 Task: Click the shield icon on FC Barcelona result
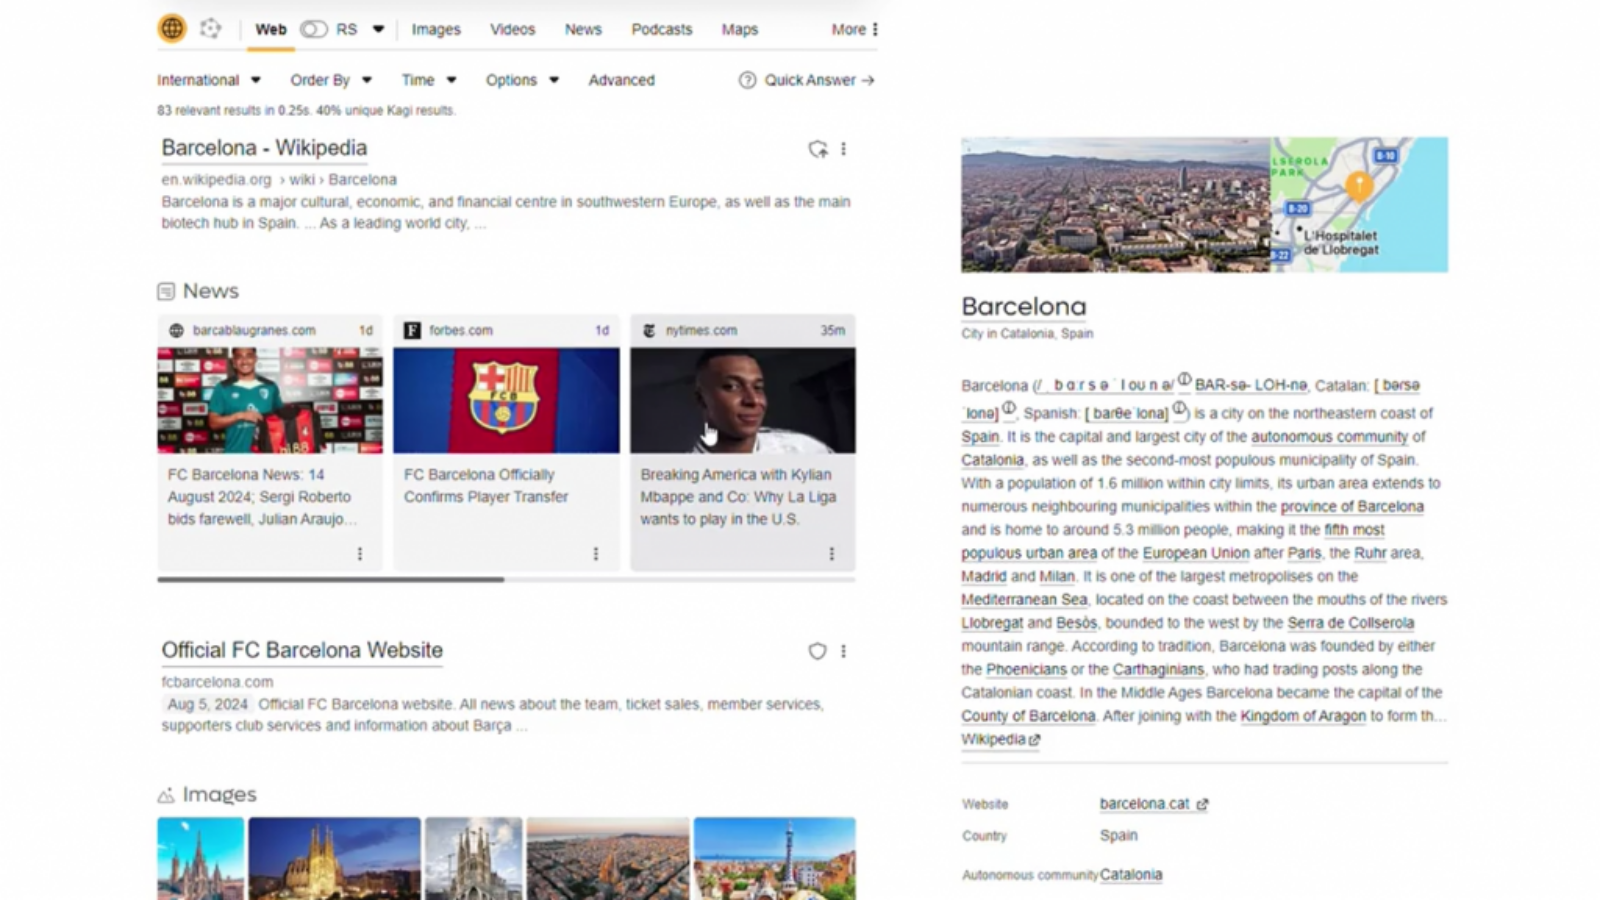tap(817, 651)
